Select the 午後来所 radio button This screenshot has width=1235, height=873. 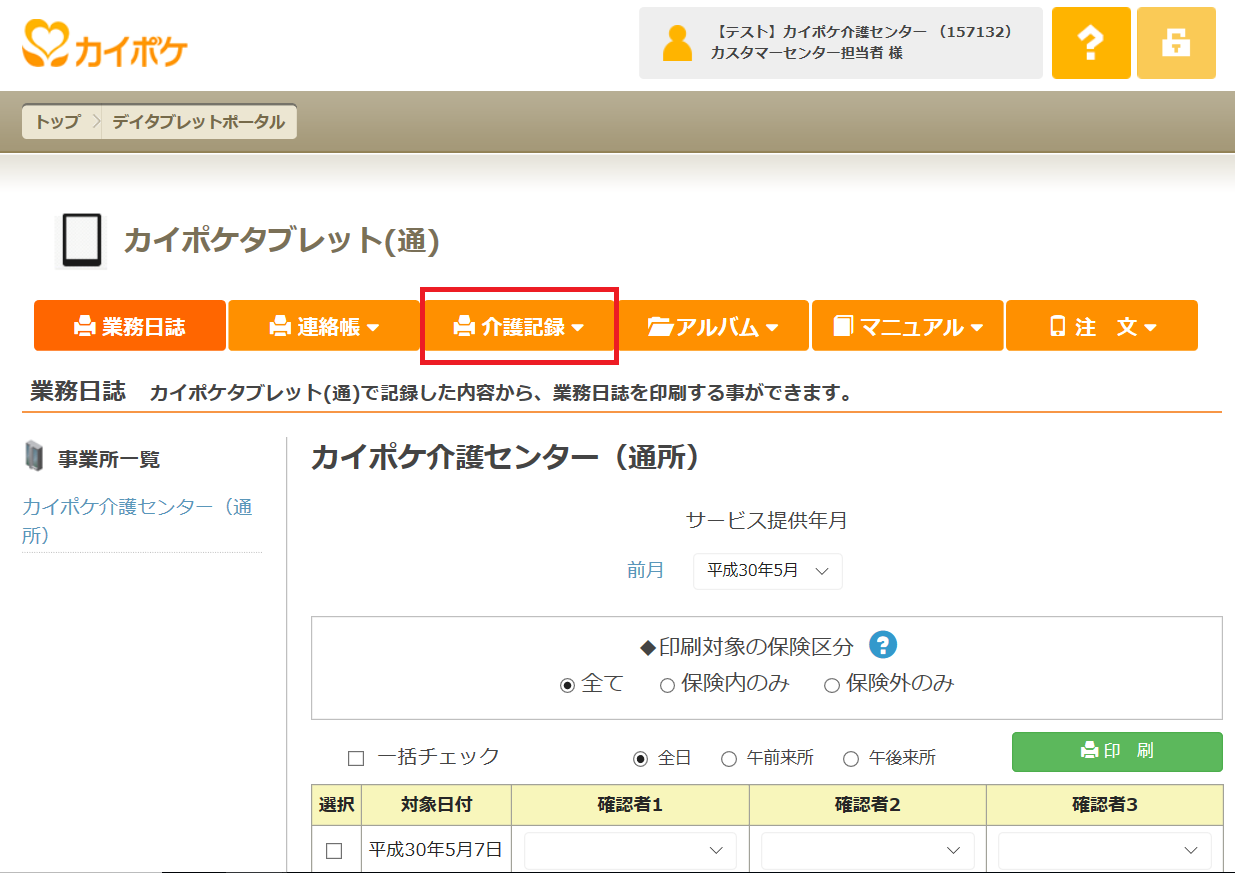[x=851, y=759]
